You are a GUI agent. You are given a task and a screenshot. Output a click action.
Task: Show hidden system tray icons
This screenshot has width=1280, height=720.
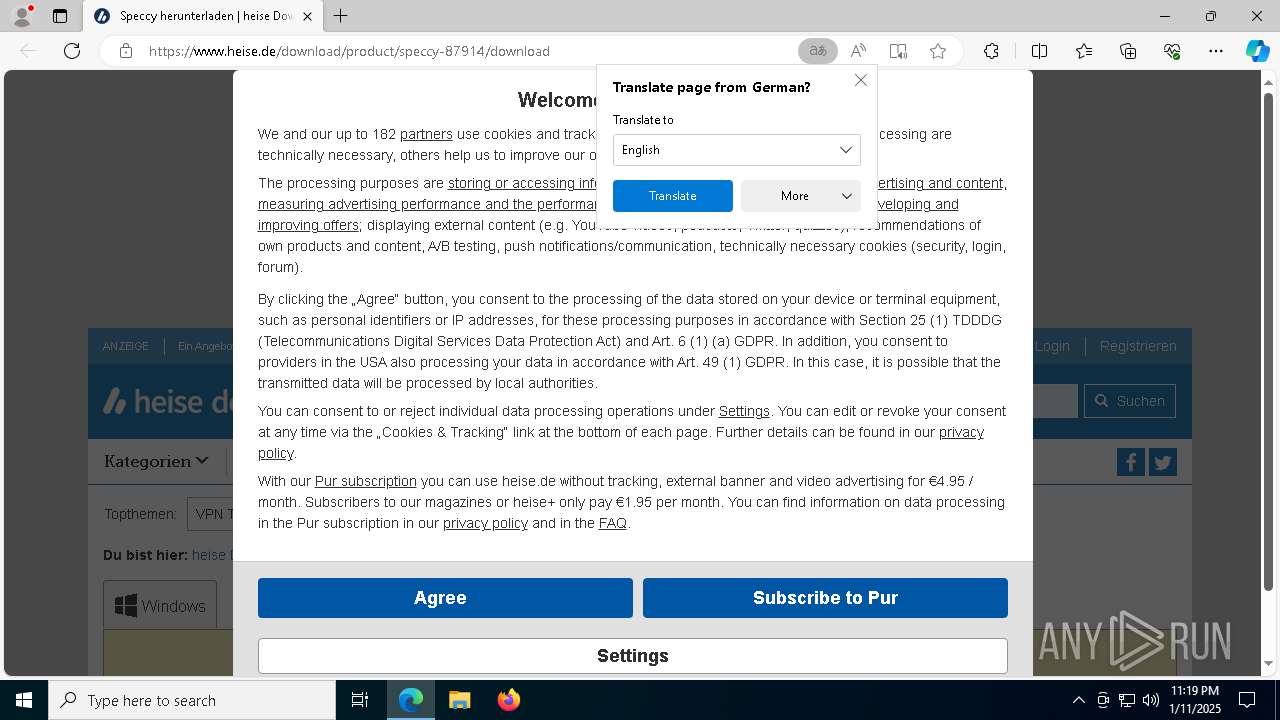(1078, 700)
